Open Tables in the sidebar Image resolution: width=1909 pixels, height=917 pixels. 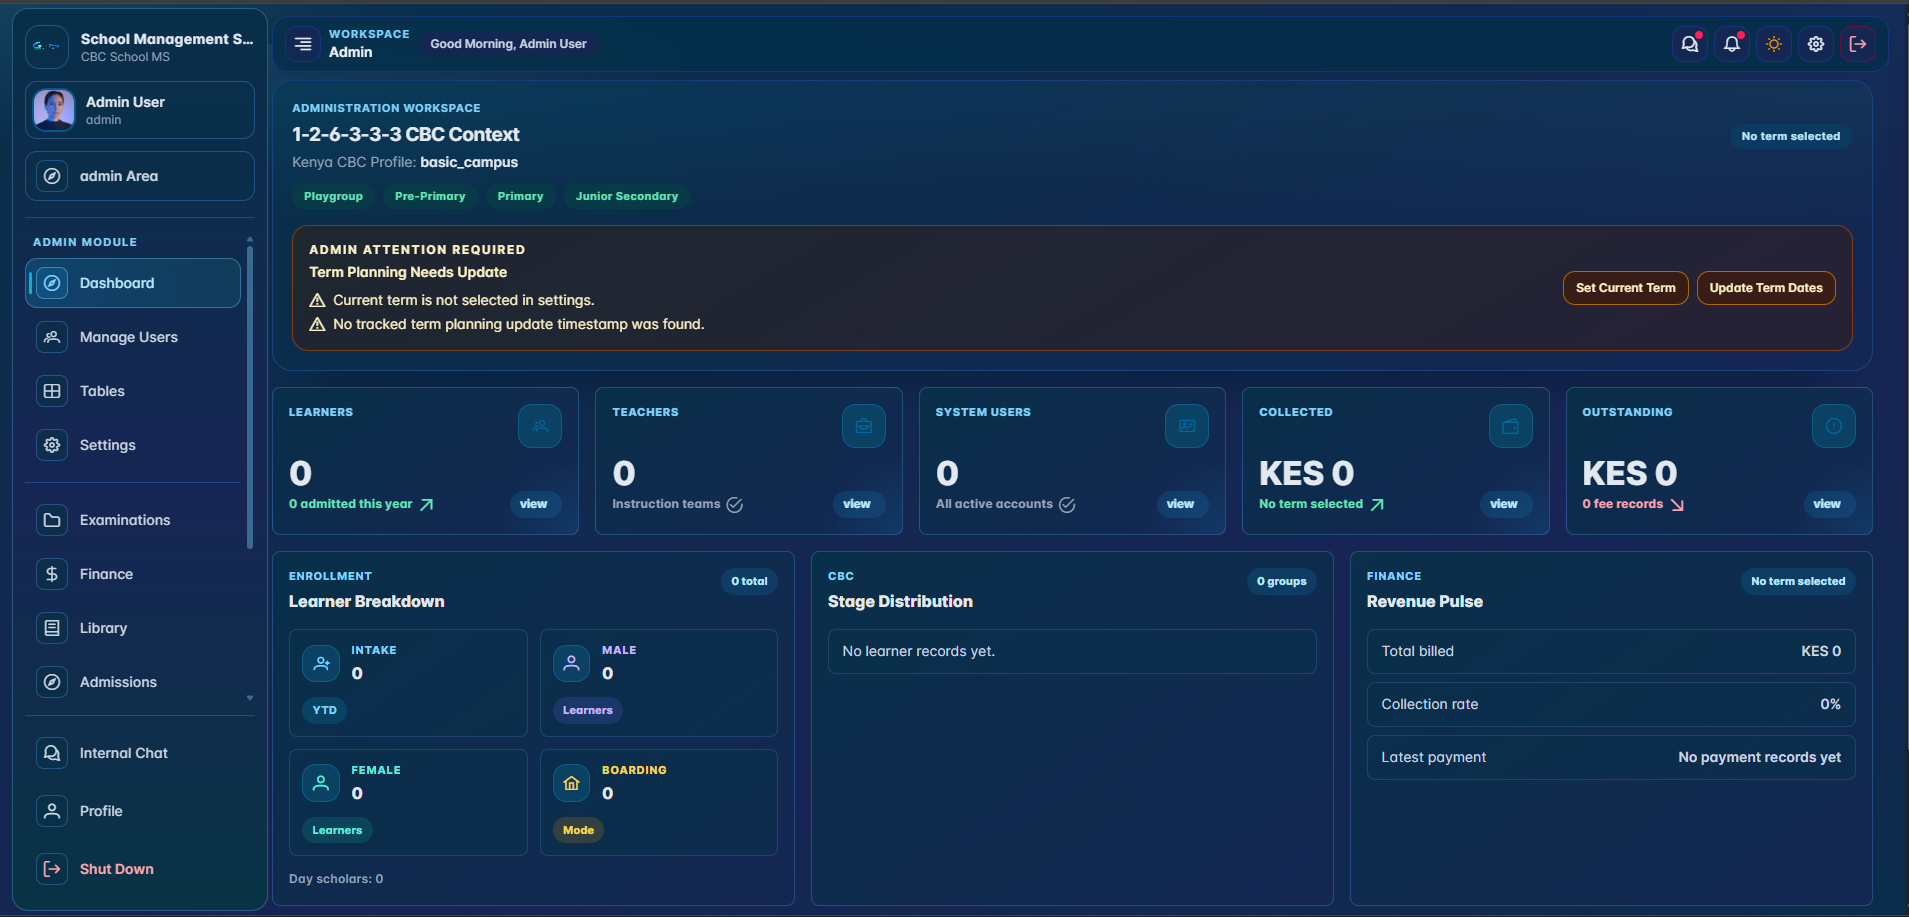(x=133, y=391)
